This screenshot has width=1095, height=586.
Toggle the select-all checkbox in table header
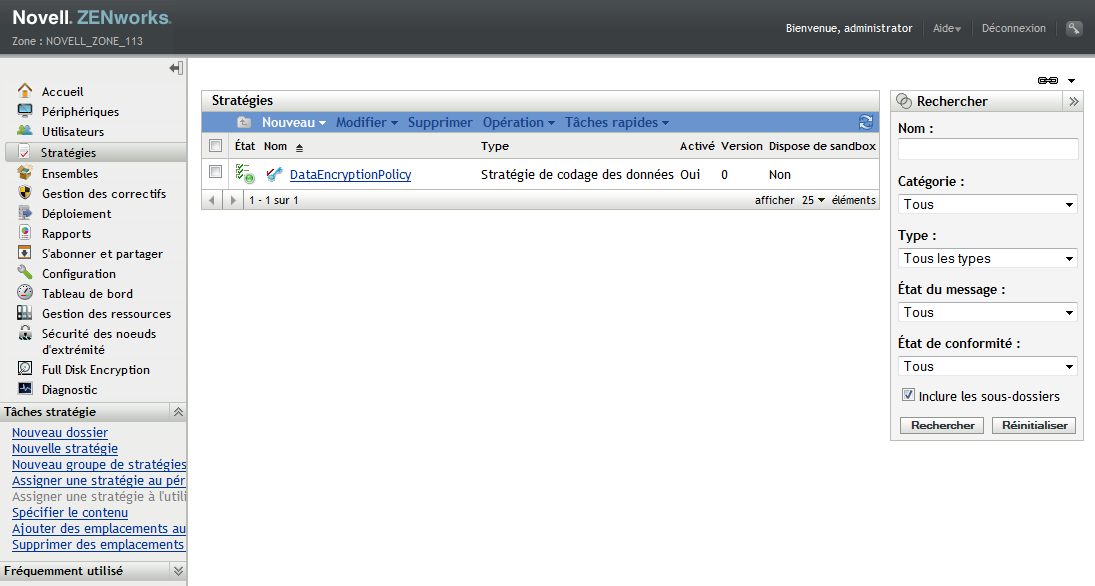[215, 146]
